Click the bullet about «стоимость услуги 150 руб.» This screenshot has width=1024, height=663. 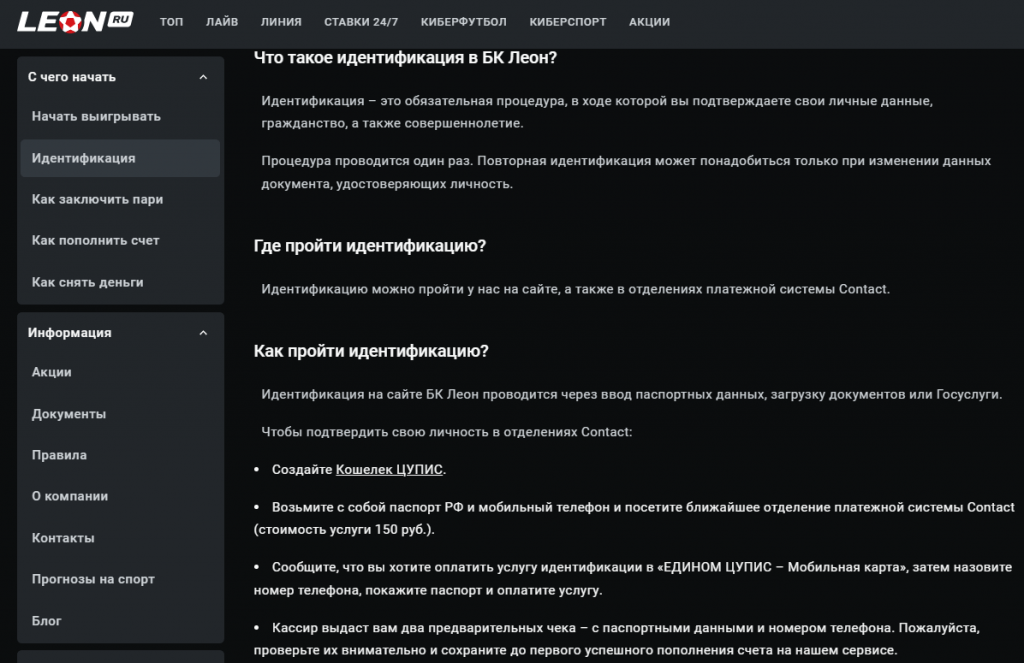(634, 518)
